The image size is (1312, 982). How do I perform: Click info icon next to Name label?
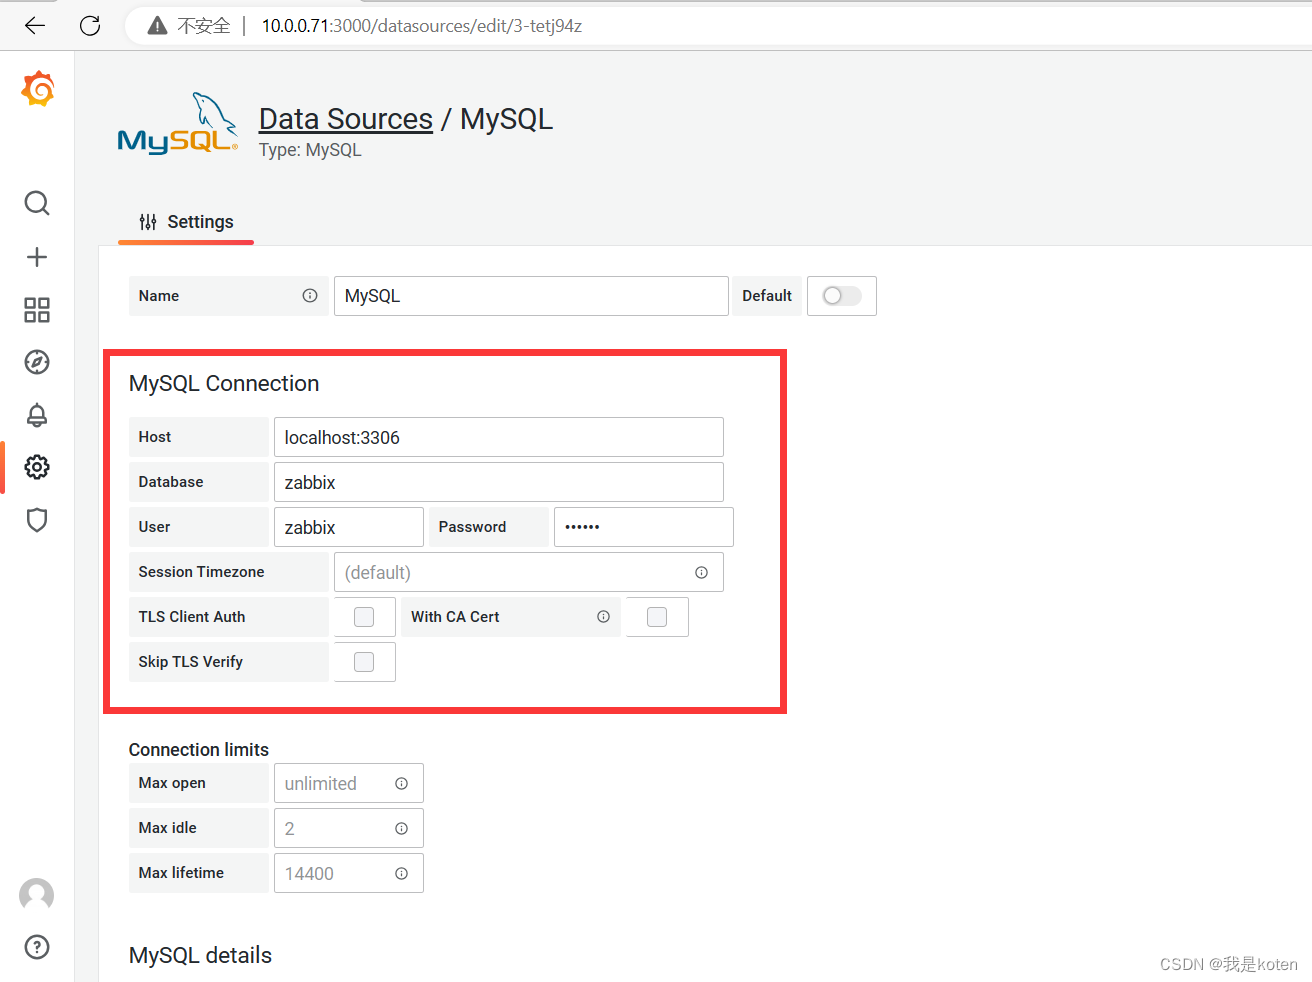click(310, 296)
